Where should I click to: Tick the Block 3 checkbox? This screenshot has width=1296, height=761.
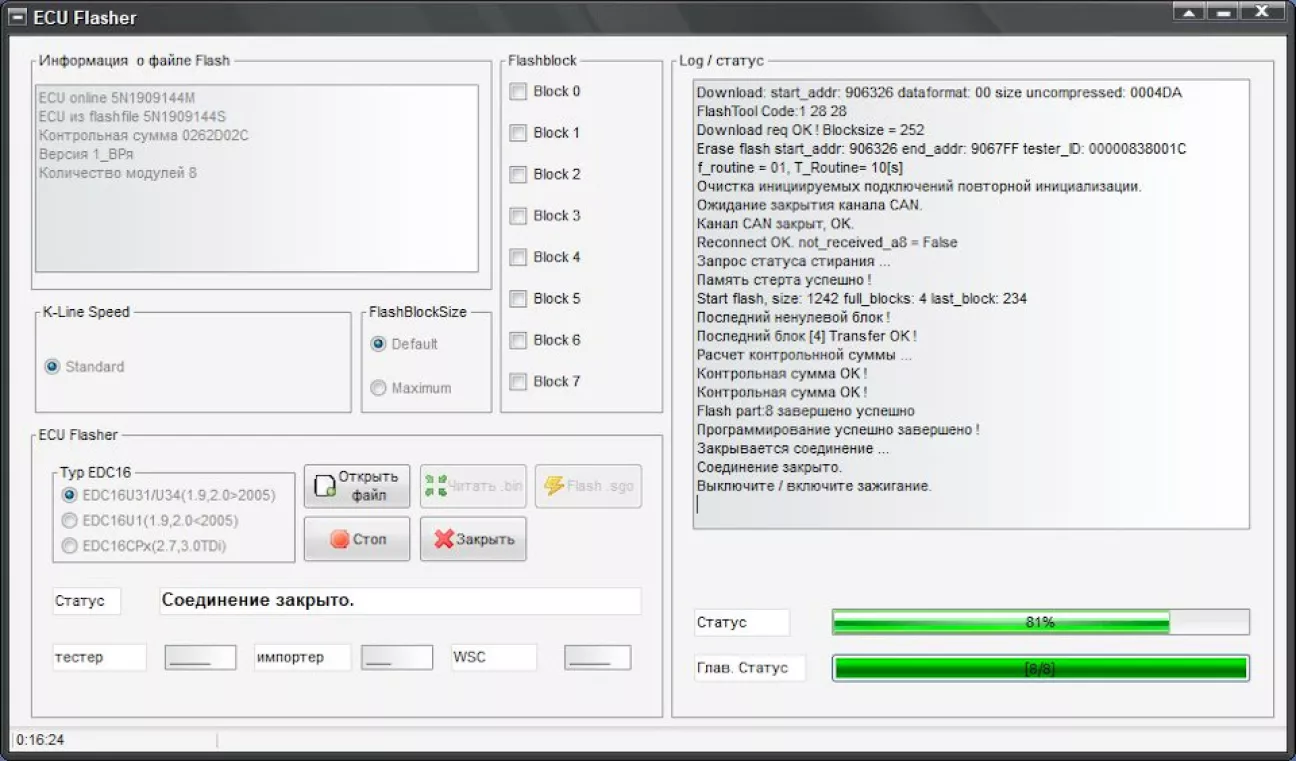coord(518,216)
